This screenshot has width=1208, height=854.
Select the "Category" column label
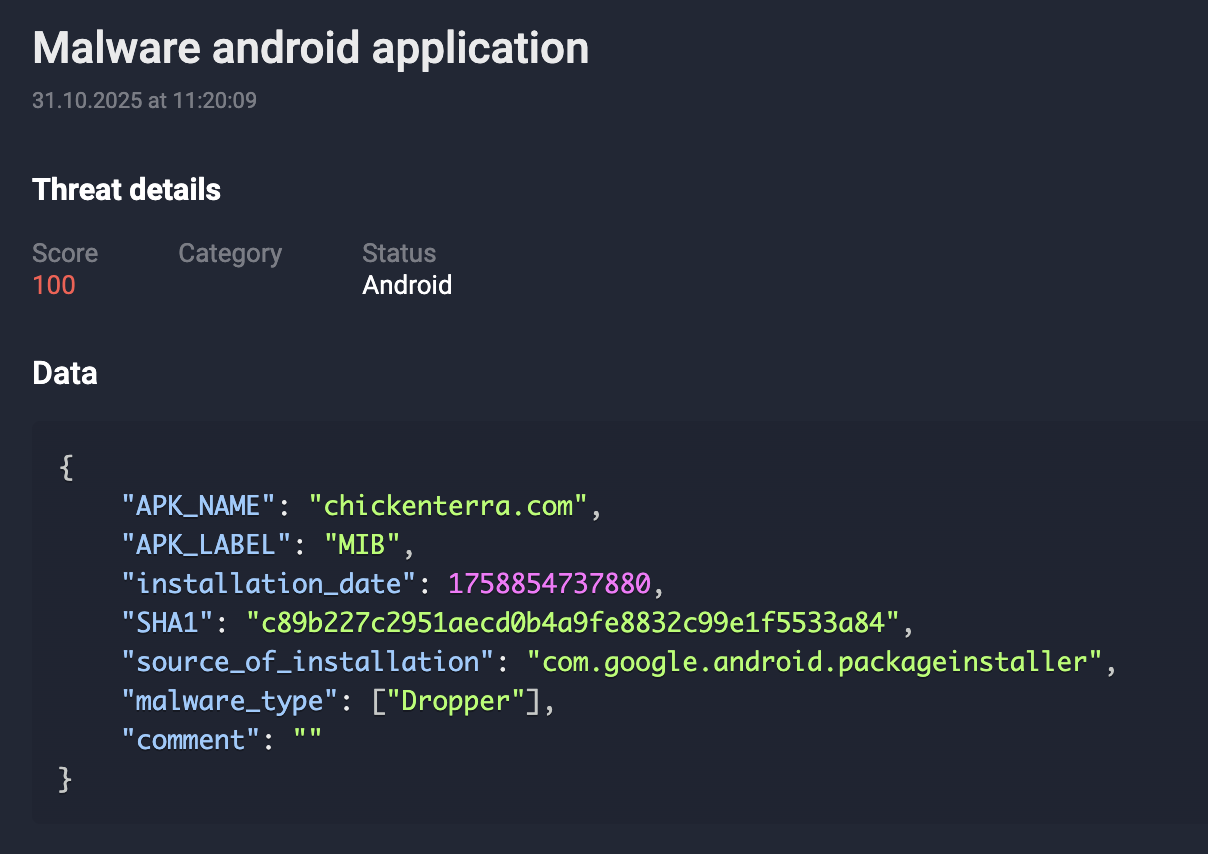230,254
